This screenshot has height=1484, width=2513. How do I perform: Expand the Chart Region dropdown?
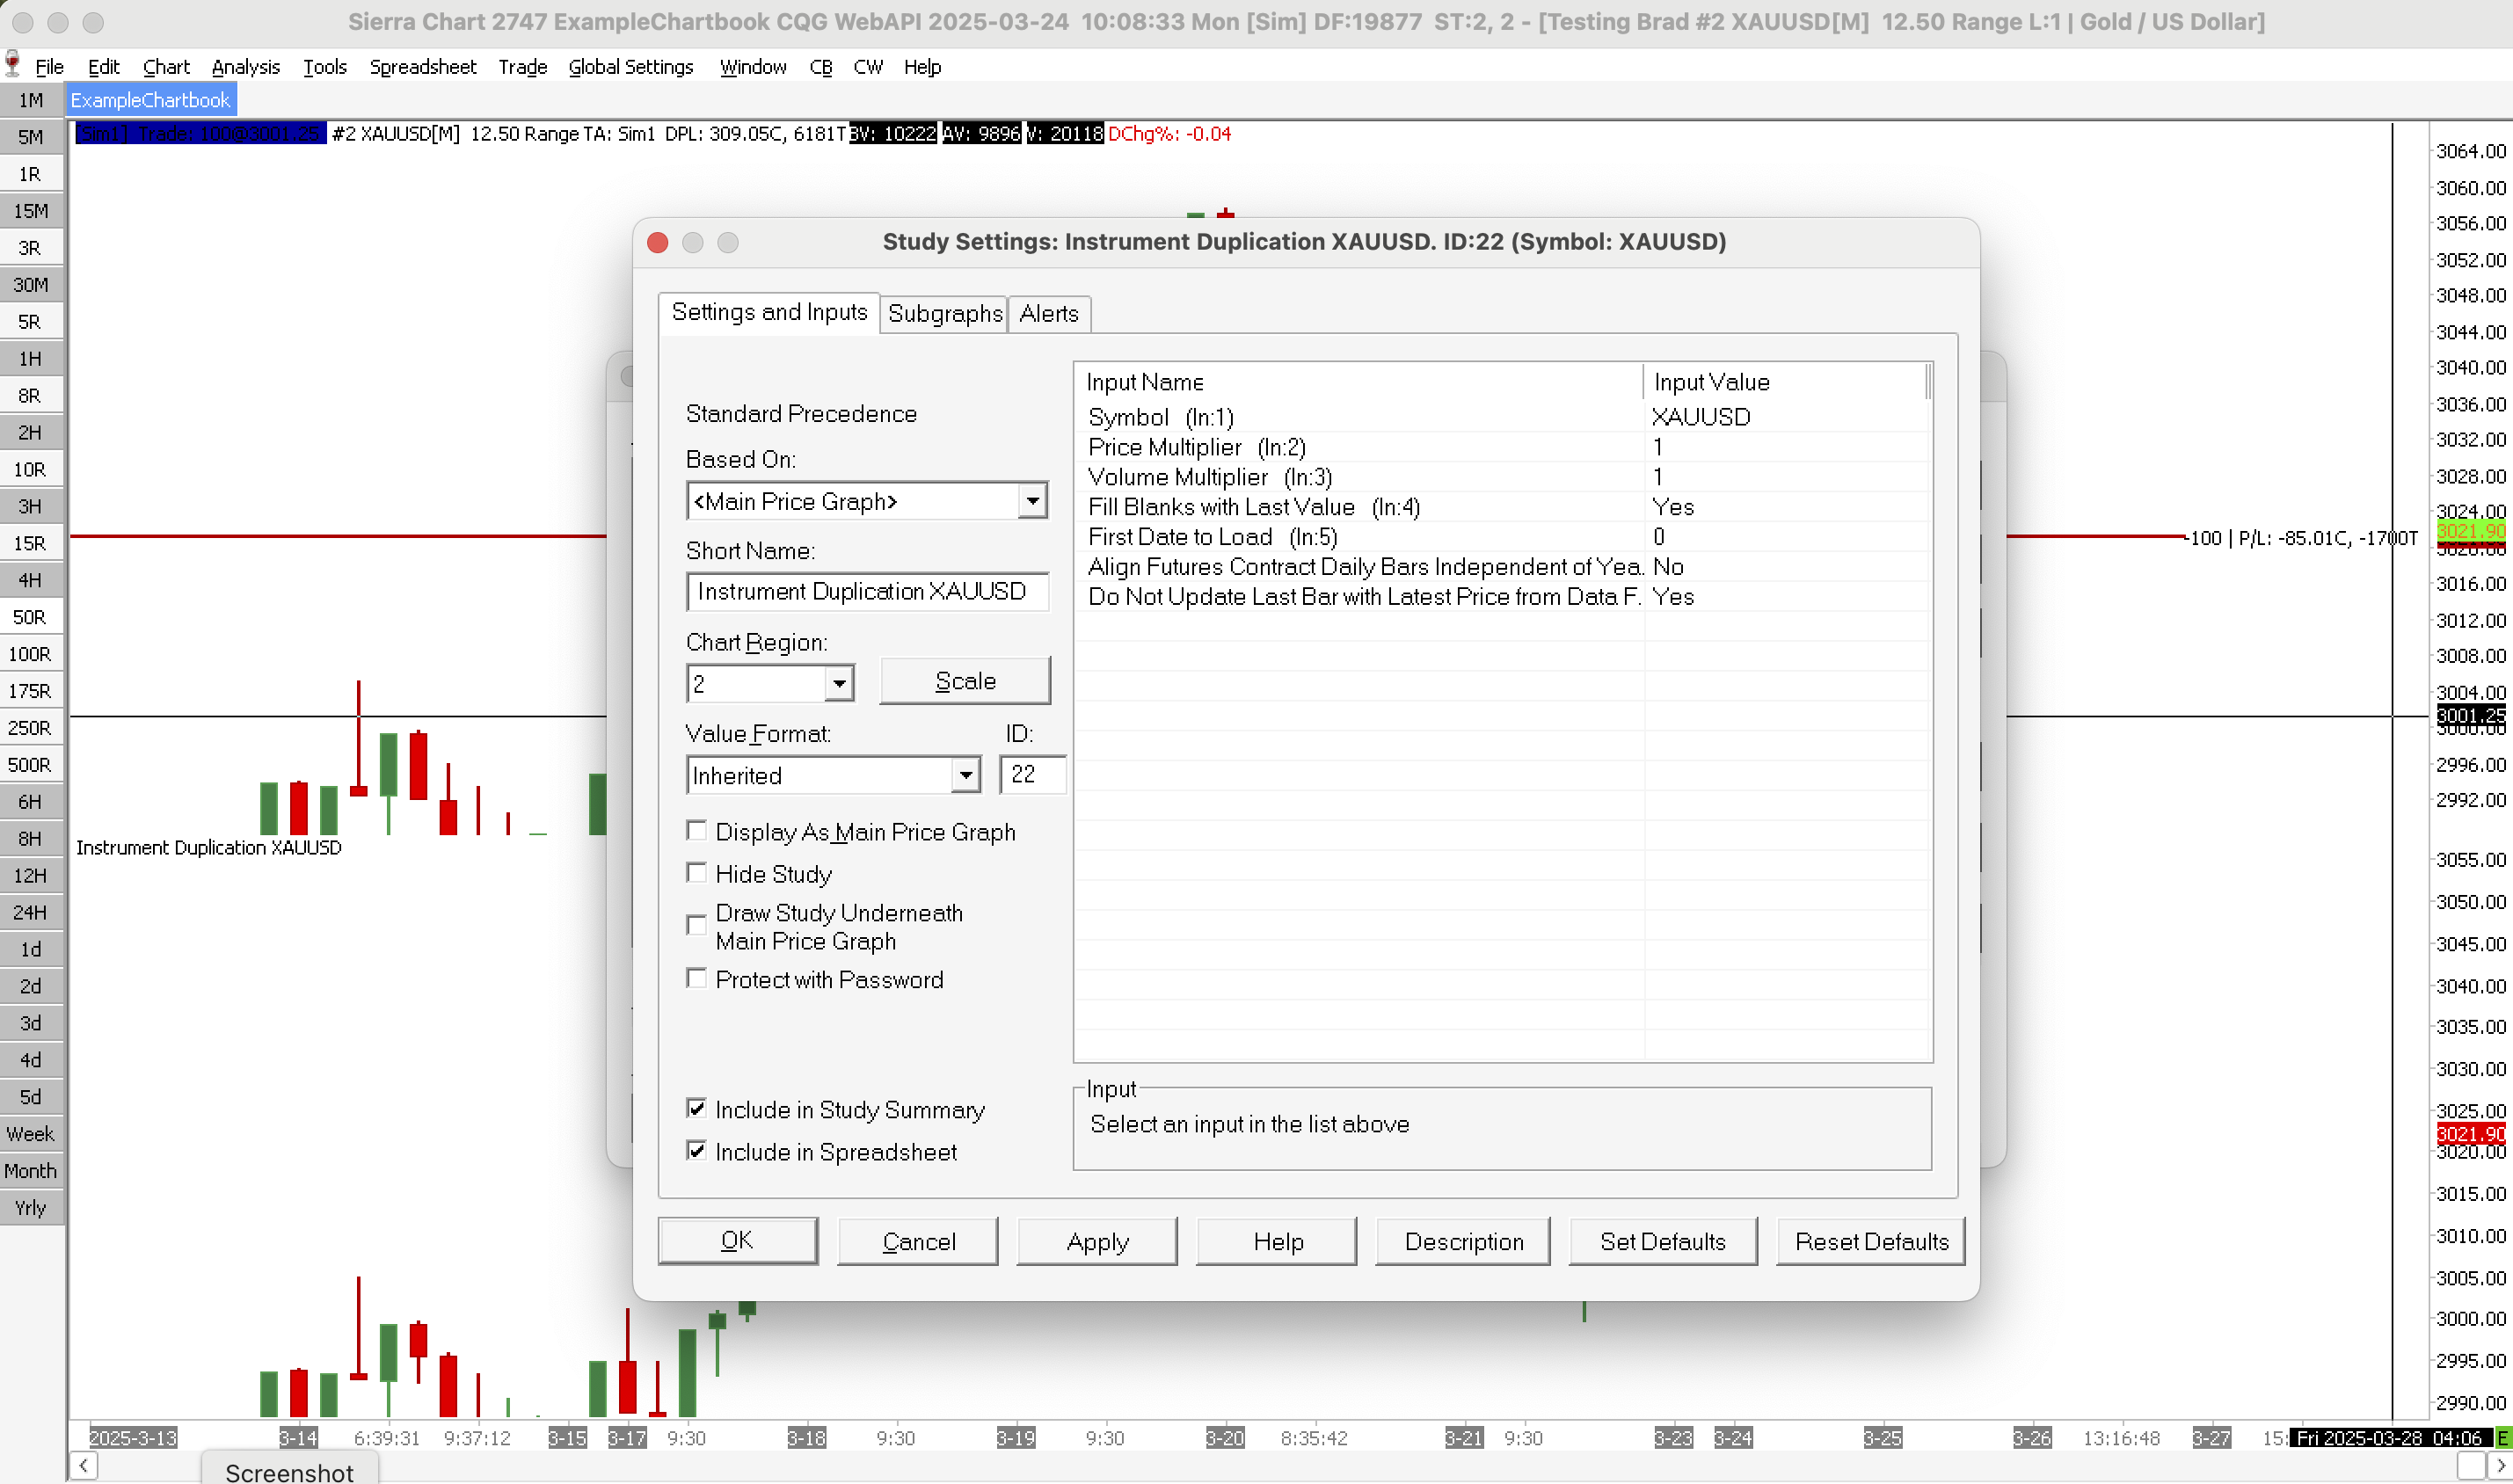click(x=839, y=684)
